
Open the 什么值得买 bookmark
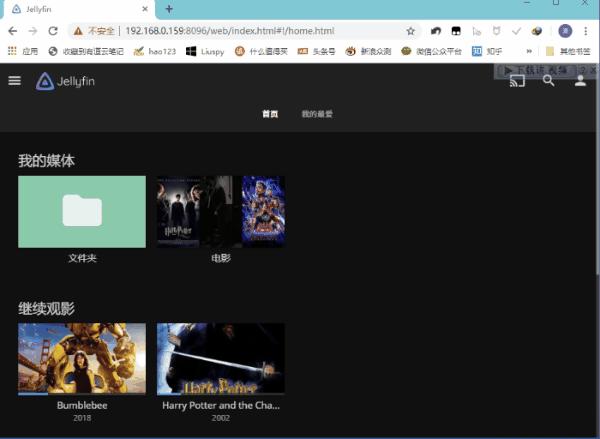click(261, 51)
